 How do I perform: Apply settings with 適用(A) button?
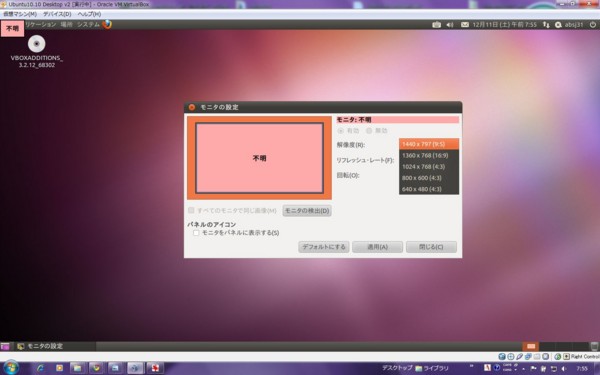[377, 247]
